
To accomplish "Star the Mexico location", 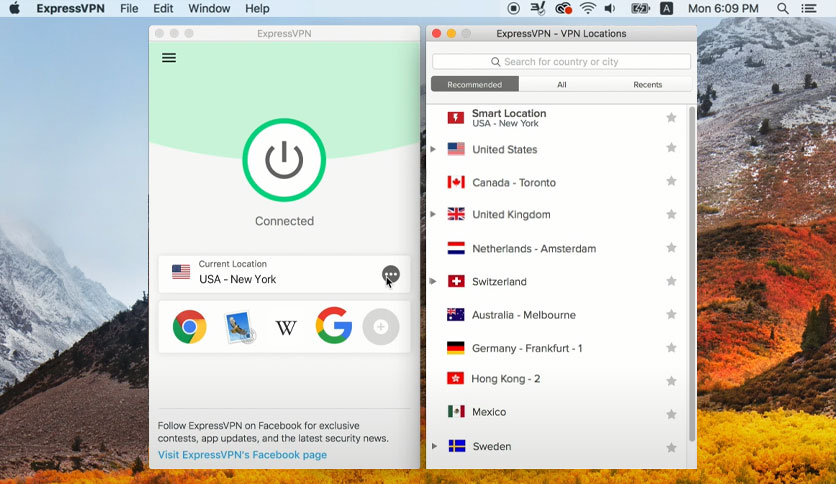I will coord(671,414).
